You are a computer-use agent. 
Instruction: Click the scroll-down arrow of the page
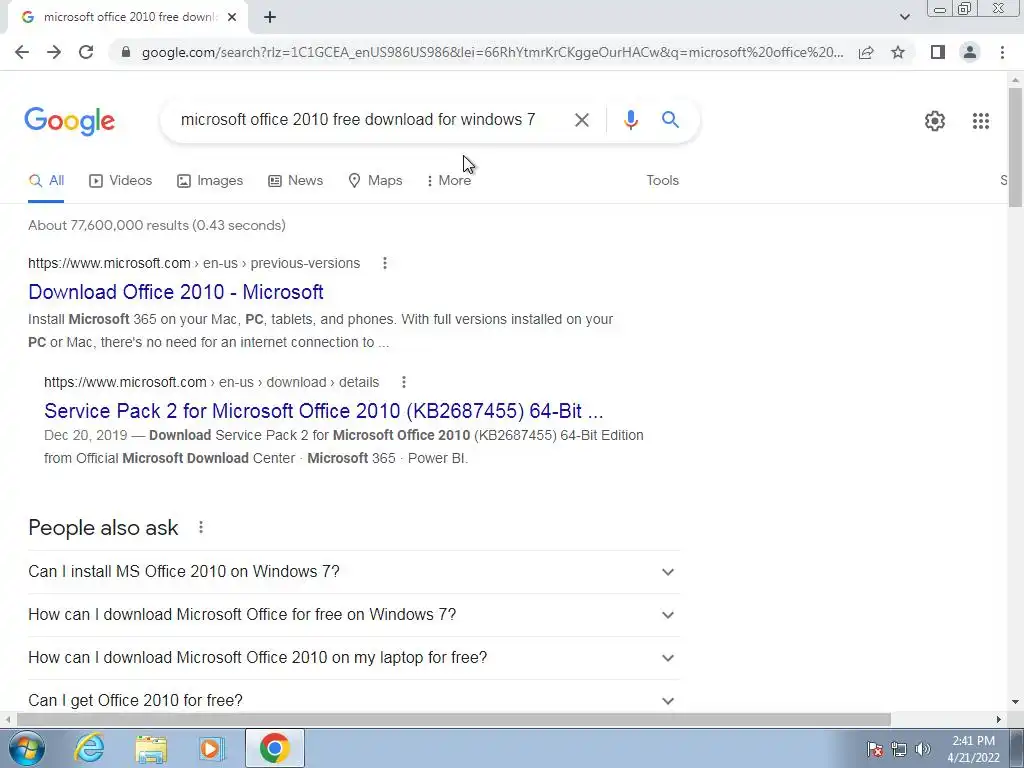[1015, 702]
